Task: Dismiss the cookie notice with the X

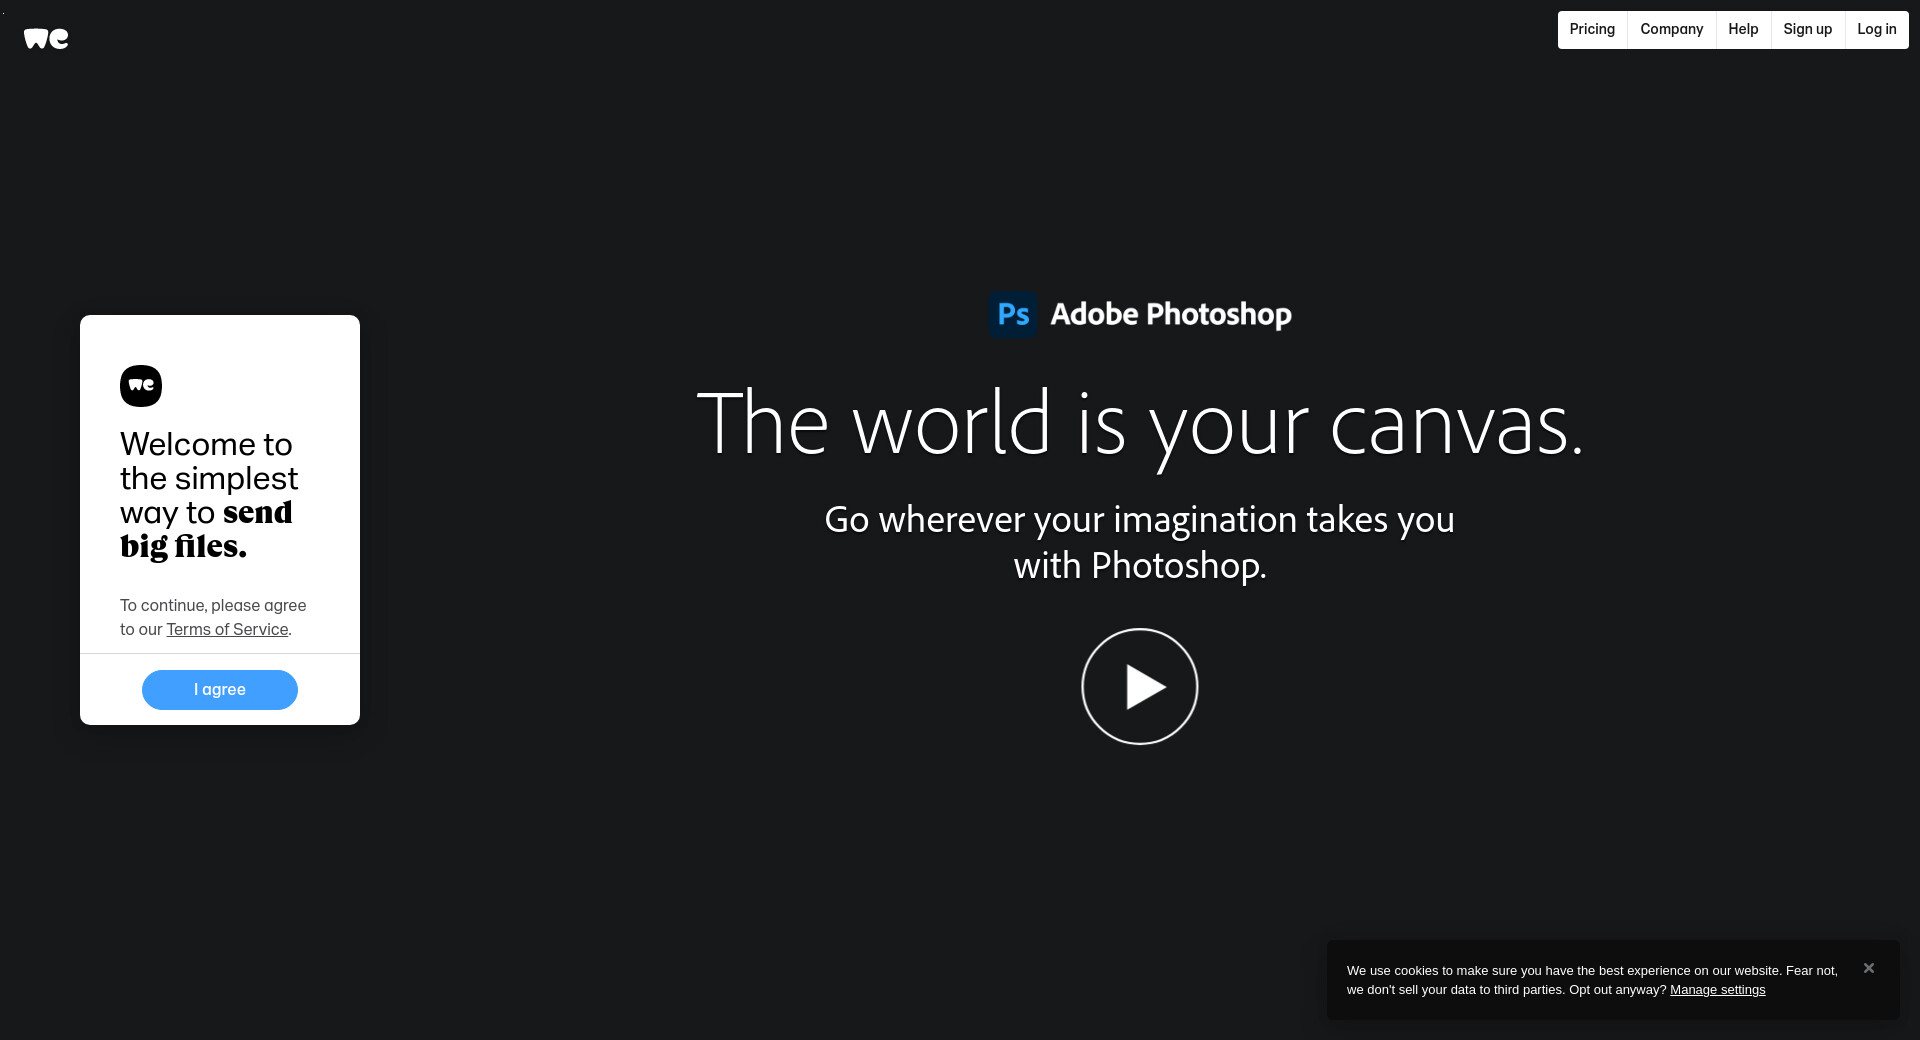Action: click(x=1869, y=968)
